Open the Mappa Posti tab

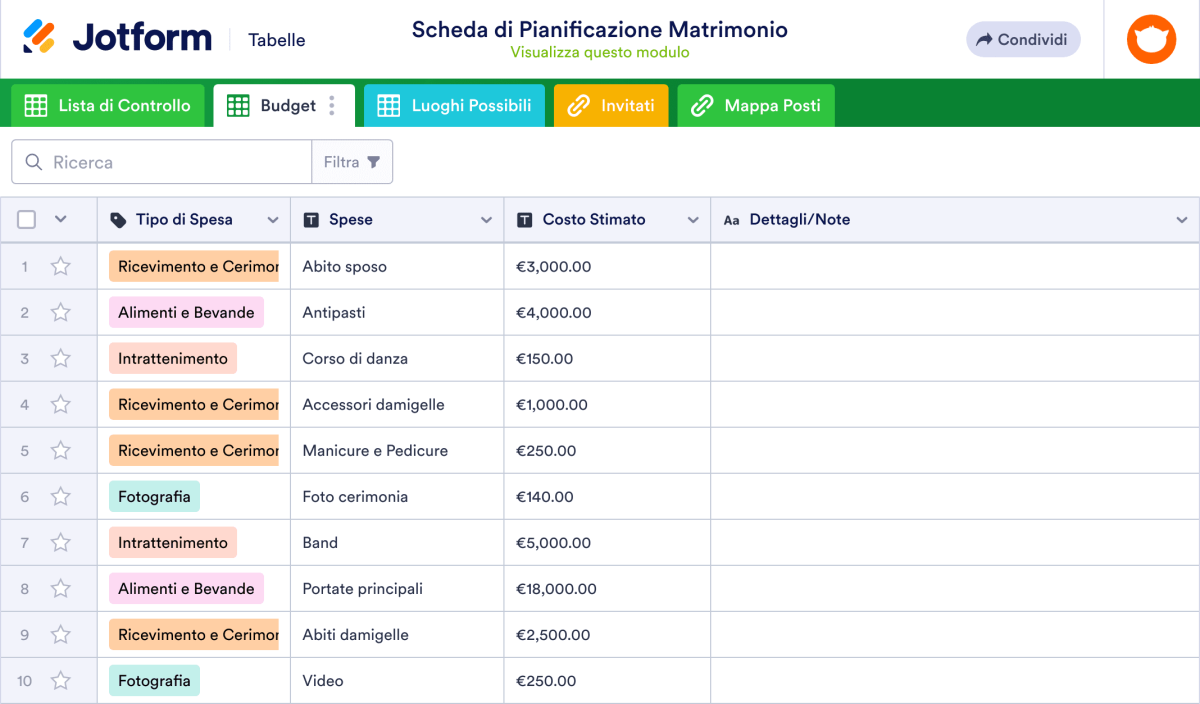click(x=756, y=105)
